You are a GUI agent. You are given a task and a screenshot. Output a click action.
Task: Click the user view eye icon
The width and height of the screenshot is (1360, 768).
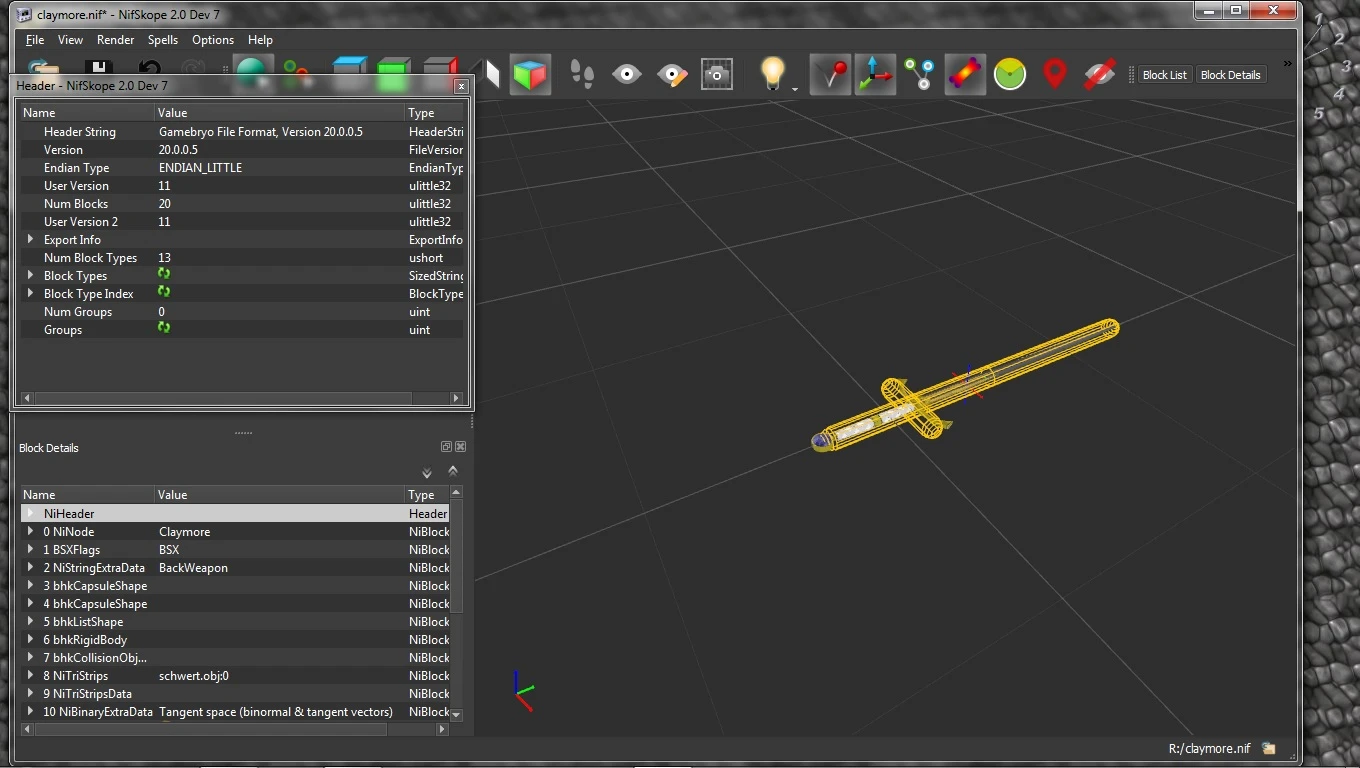click(x=627, y=74)
